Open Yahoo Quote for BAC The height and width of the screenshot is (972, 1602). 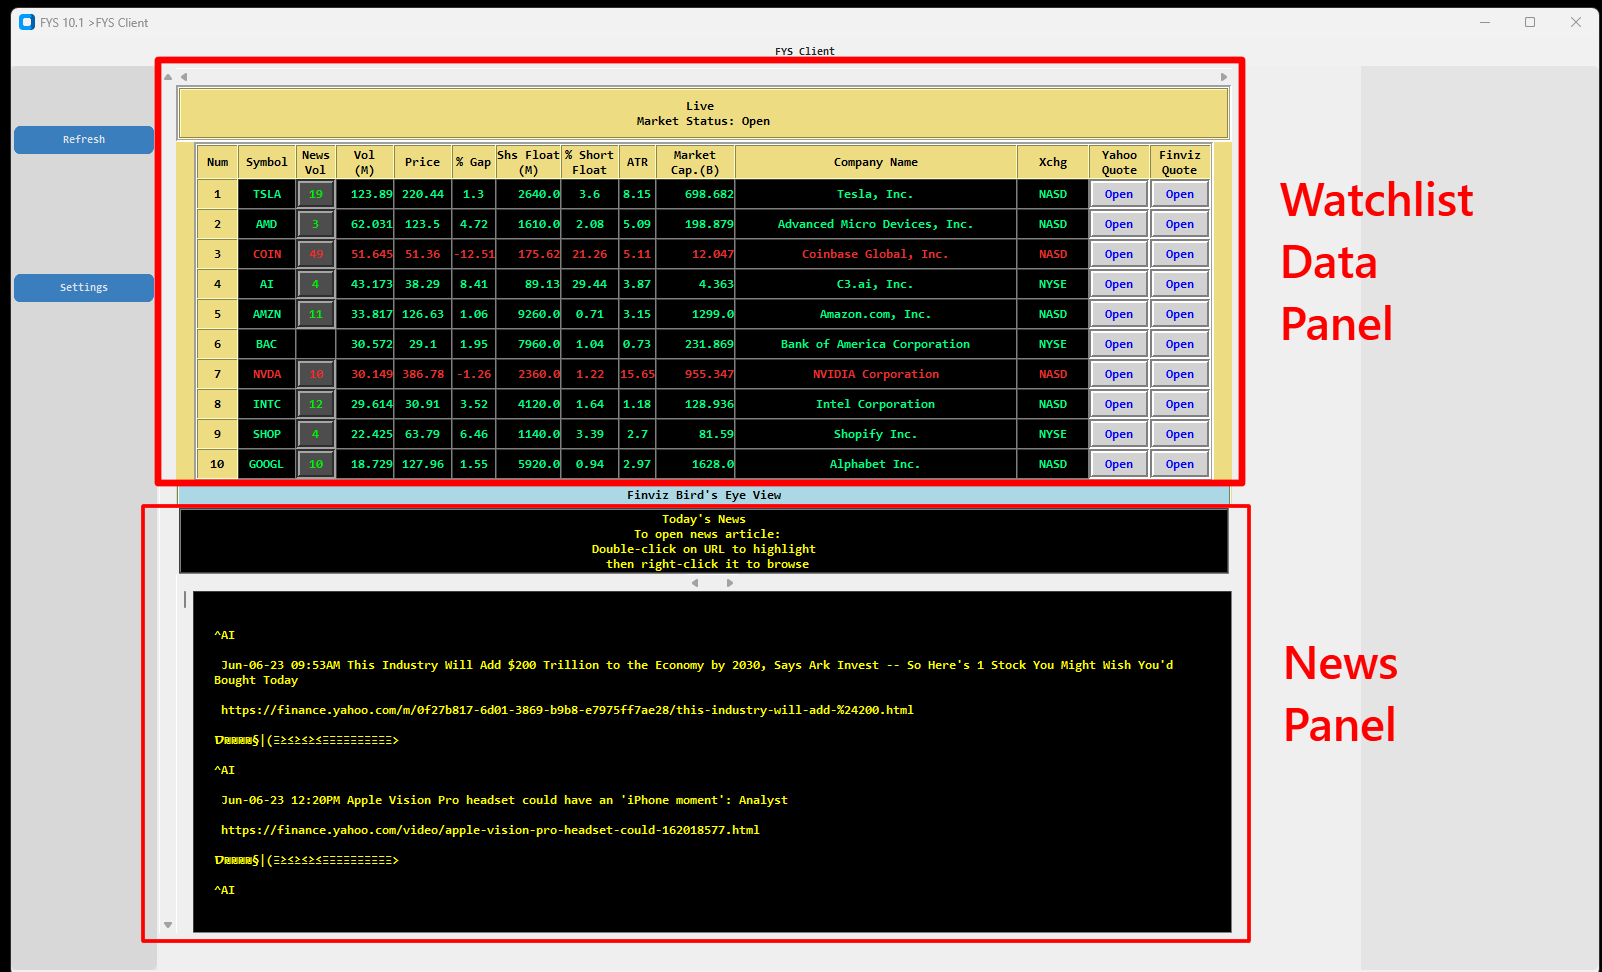click(1119, 344)
